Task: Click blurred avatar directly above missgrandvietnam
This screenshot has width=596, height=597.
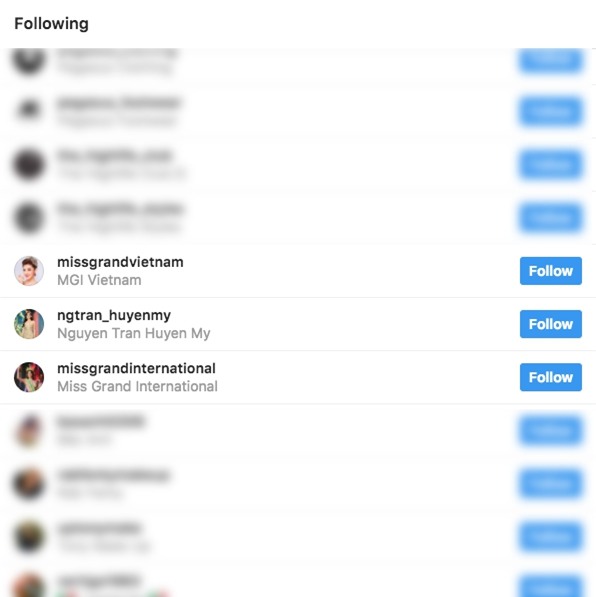Action: click(x=29, y=218)
